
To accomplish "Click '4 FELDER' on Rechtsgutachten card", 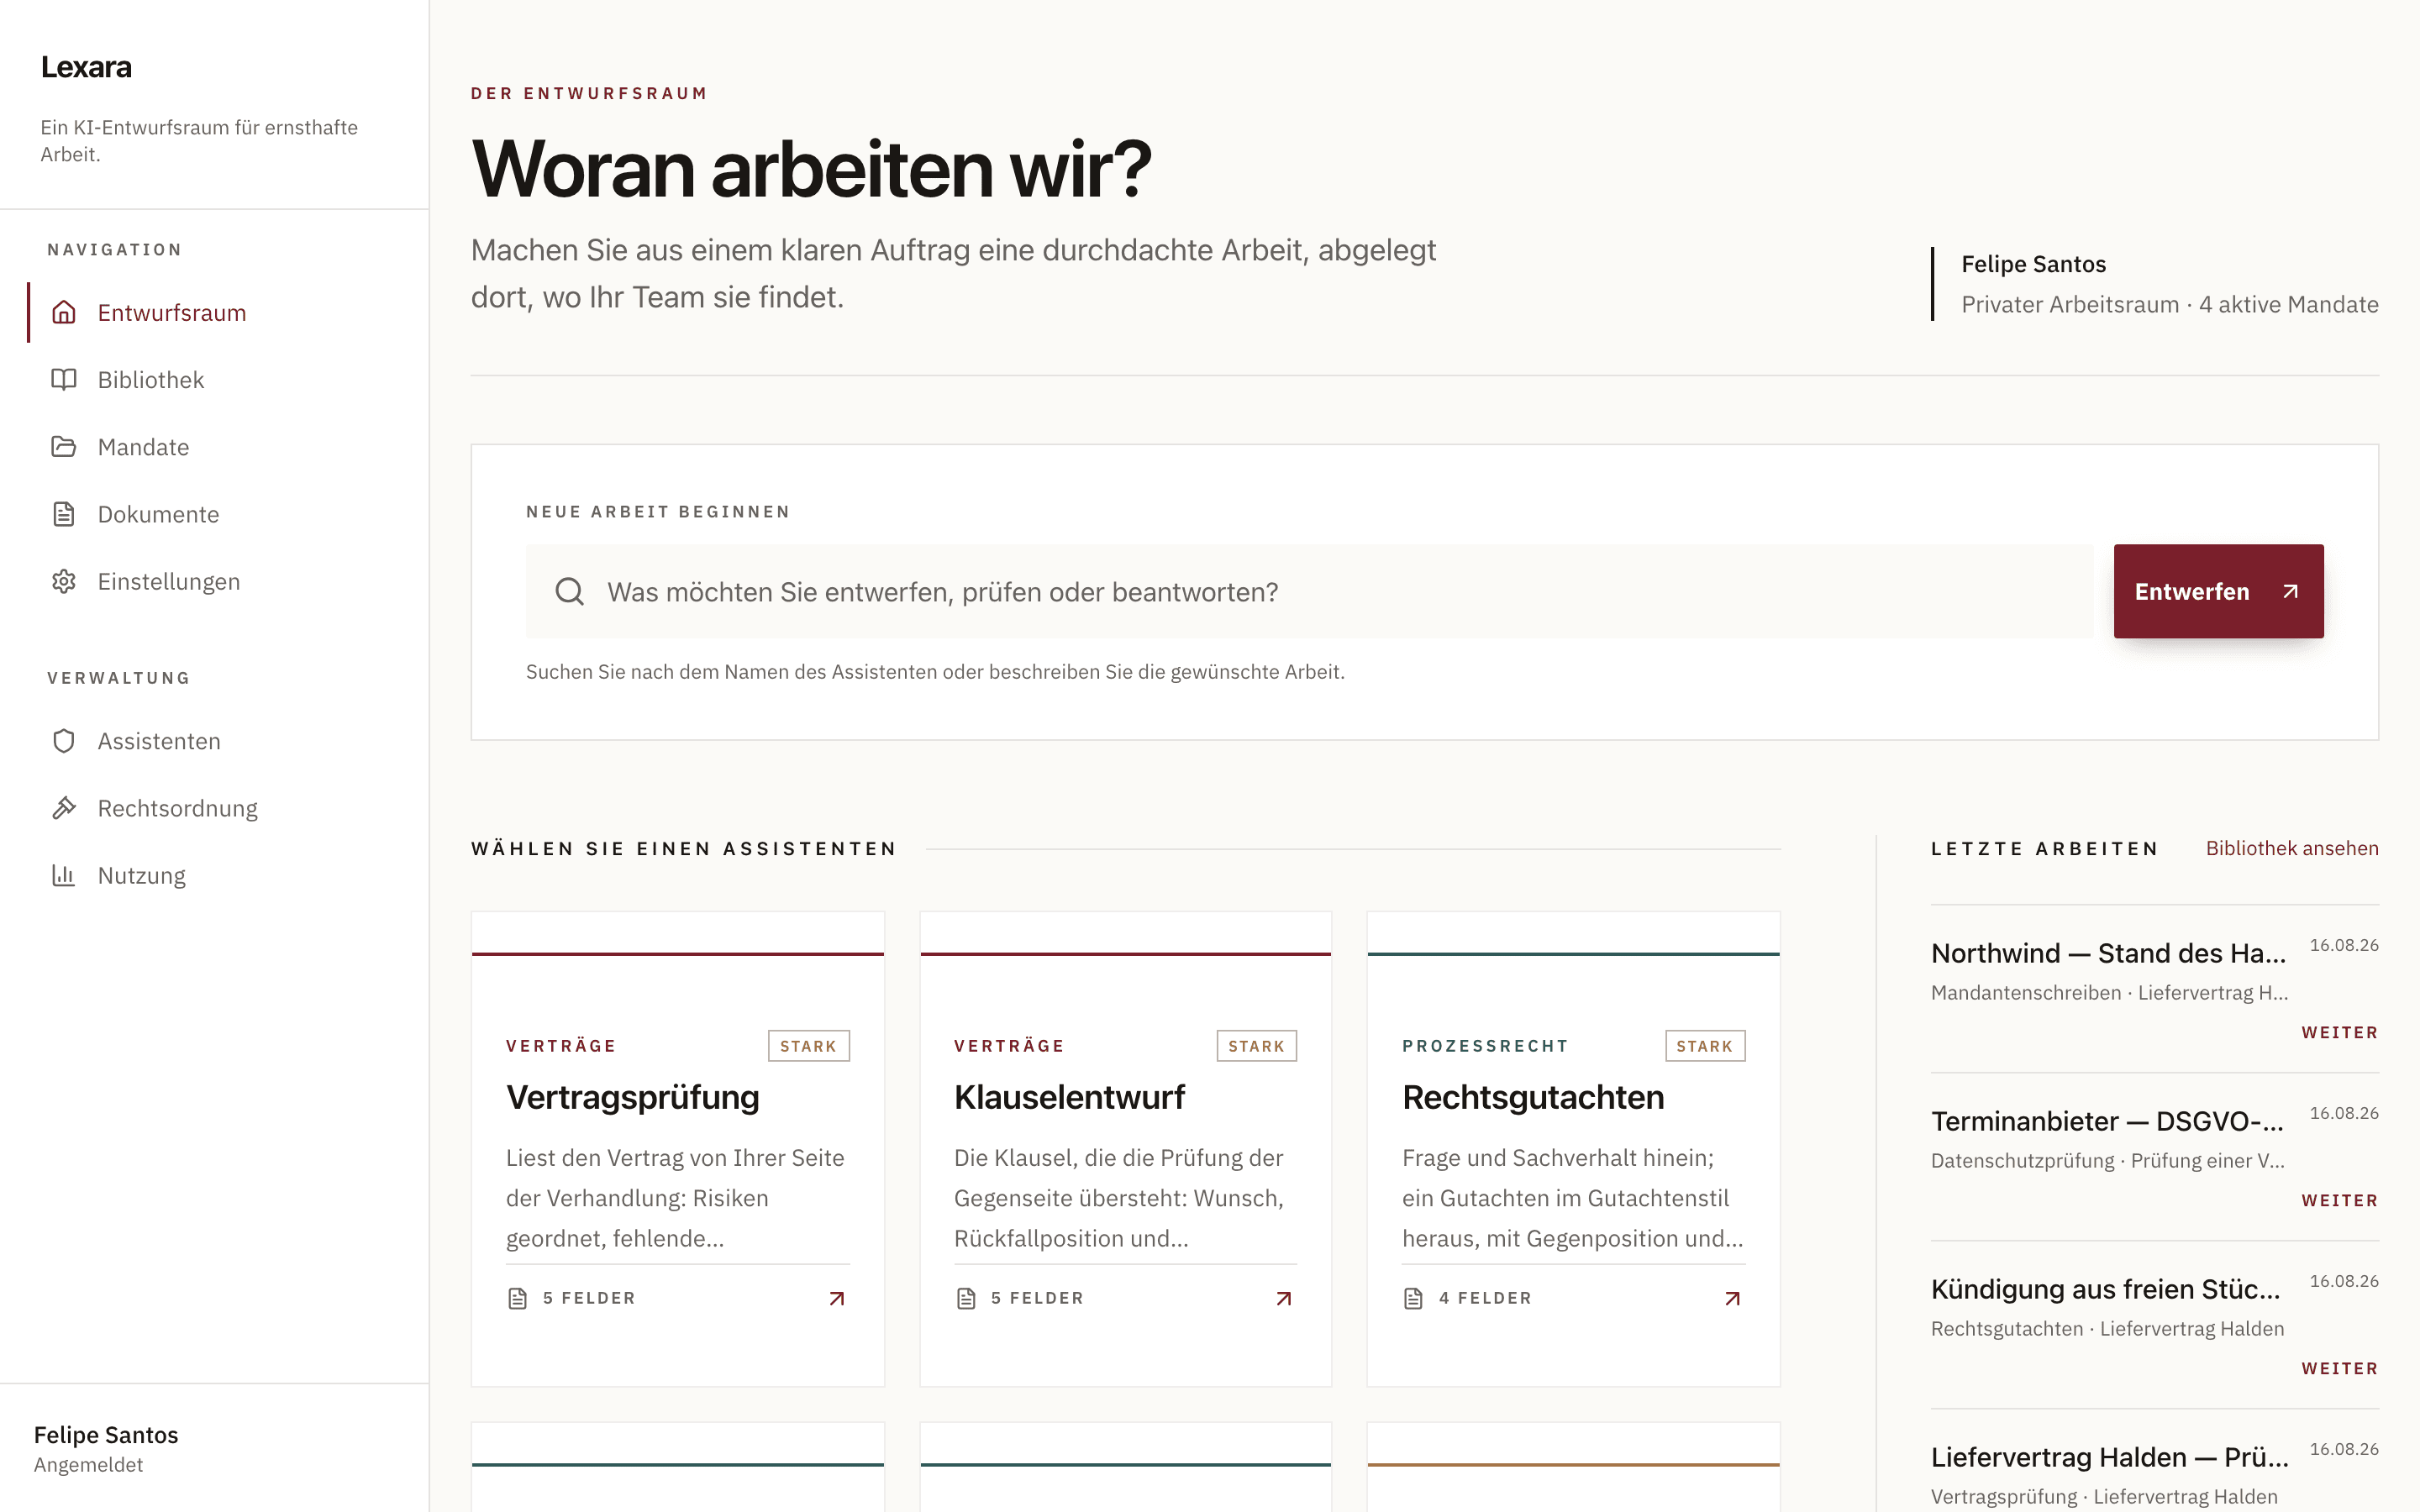I will [x=1485, y=1298].
